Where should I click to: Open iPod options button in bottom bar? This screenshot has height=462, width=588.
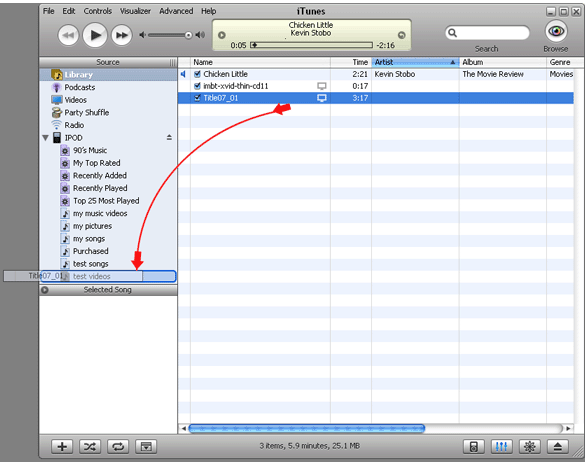coord(474,447)
